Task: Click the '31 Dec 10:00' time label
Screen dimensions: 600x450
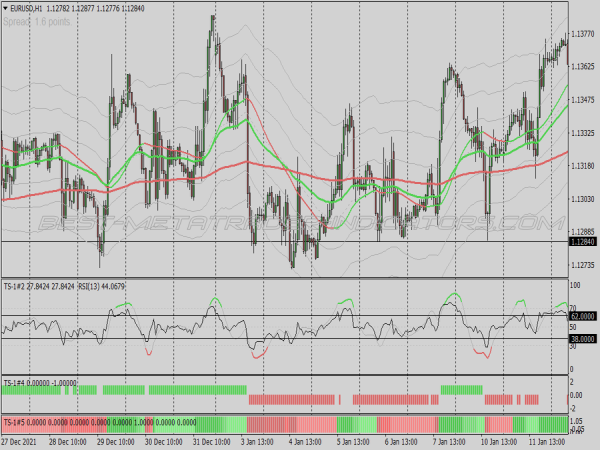Action: pos(212,442)
